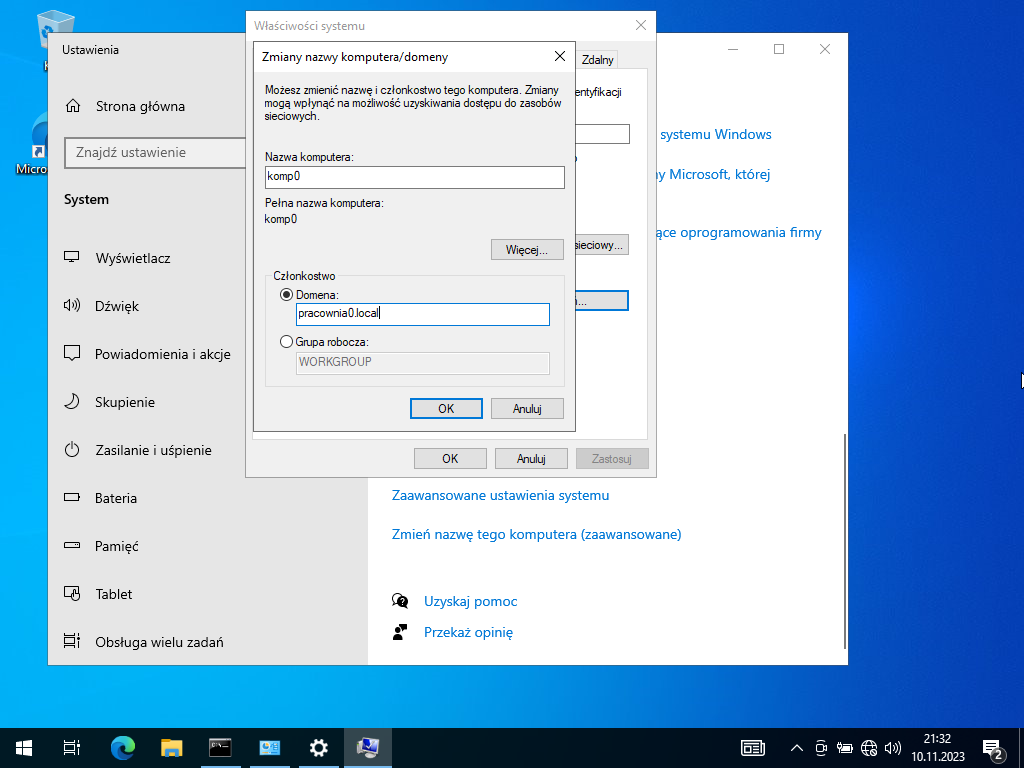Click the Settings window vertical scrollbar
This screenshot has width=1024, height=768.
tap(845, 542)
